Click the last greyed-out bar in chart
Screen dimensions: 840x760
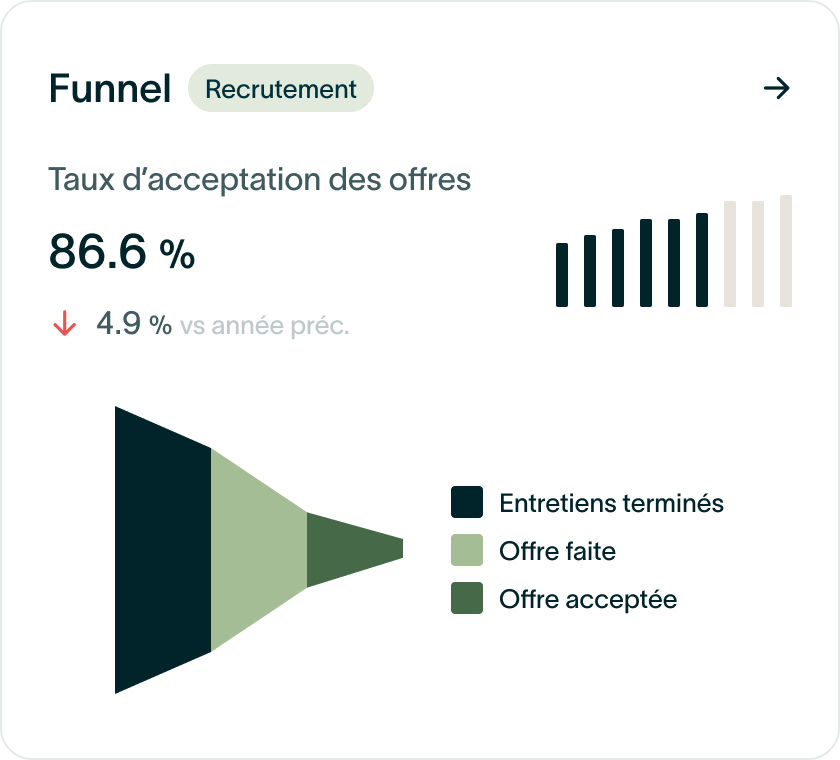tap(786, 251)
